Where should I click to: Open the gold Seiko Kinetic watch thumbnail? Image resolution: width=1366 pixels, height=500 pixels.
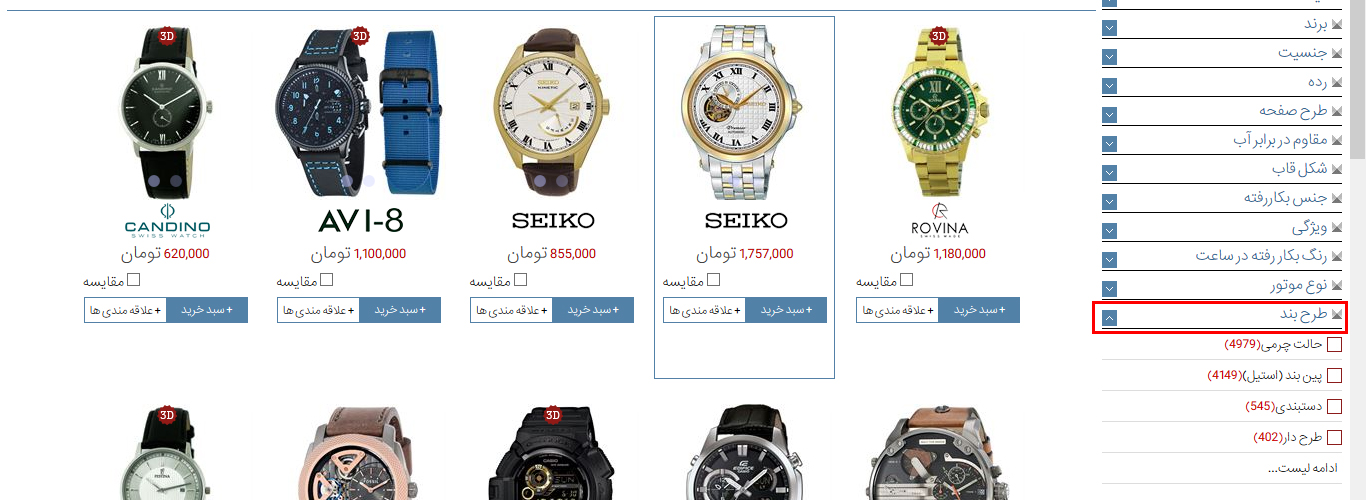coord(553,111)
